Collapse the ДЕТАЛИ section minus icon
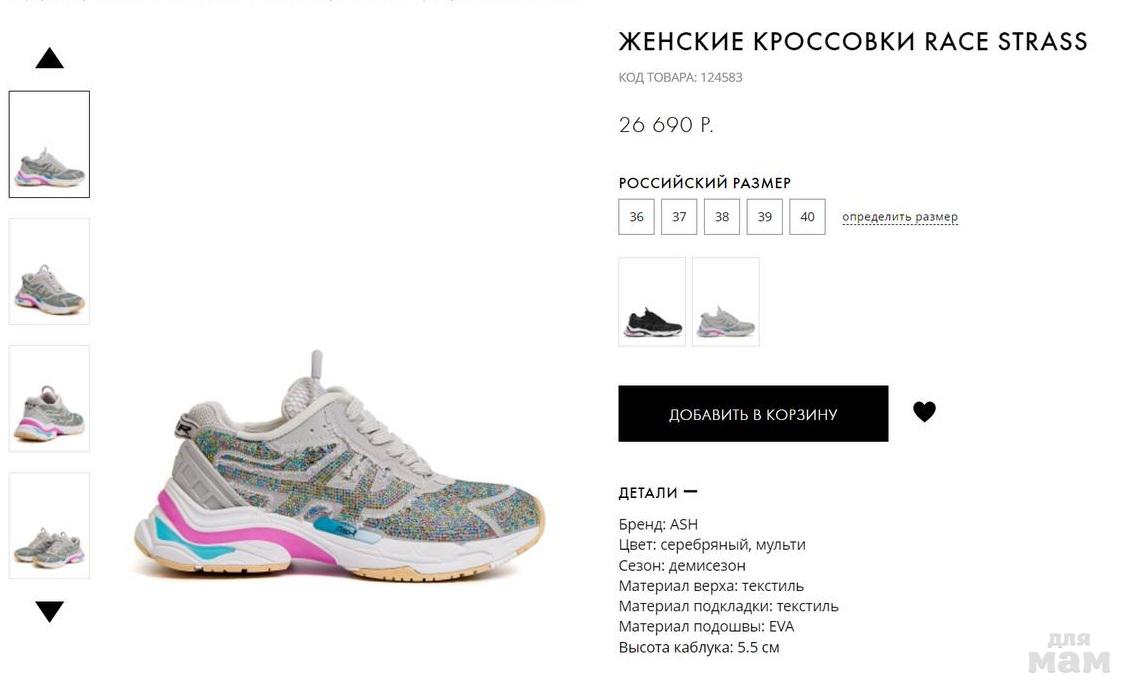The height and width of the screenshot is (690, 1128). pyautogui.click(x=690, y=492)
